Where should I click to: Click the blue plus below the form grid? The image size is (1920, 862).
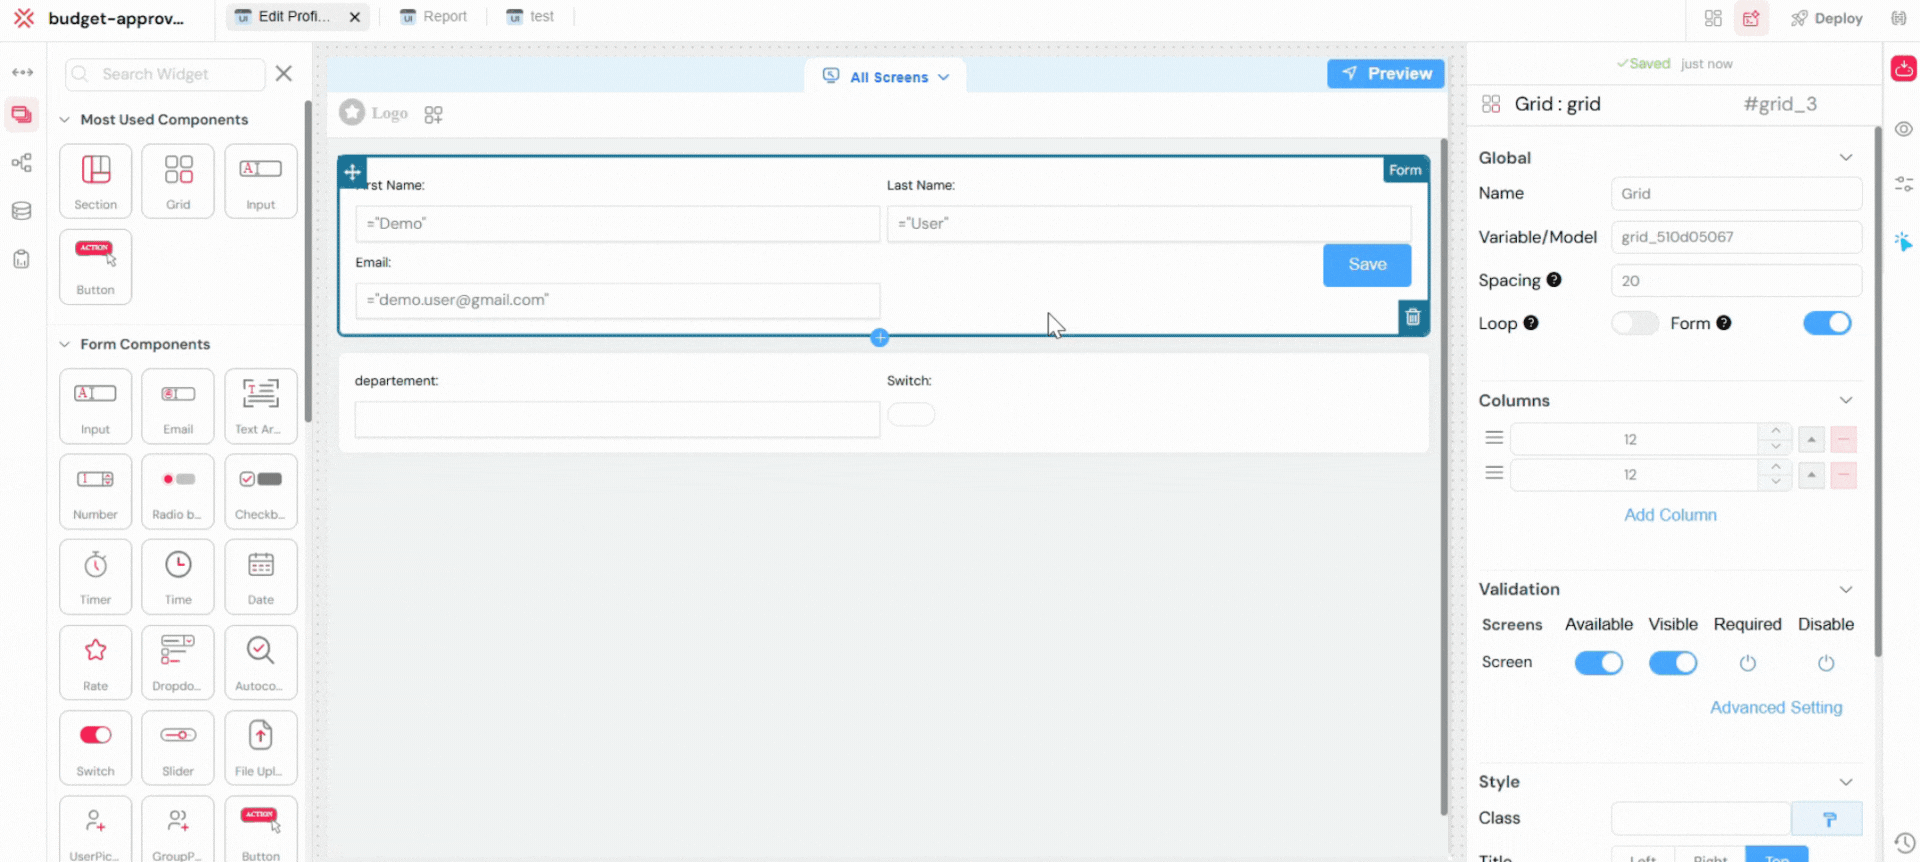click(x=880, y=338)
